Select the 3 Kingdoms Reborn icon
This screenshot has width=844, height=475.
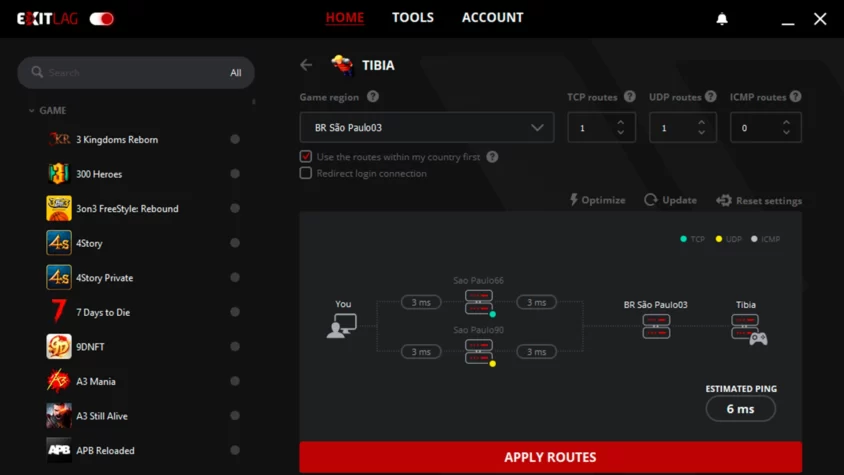coord(59,139)
